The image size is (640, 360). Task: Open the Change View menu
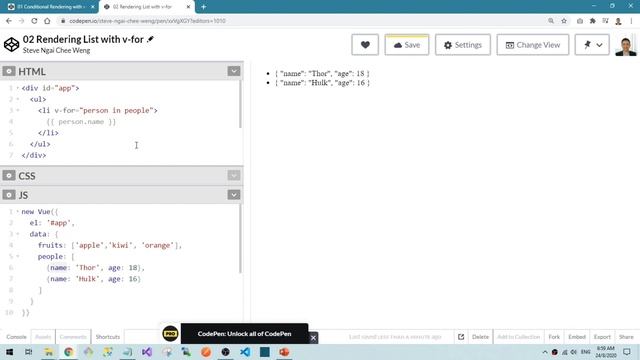[533, 45]
